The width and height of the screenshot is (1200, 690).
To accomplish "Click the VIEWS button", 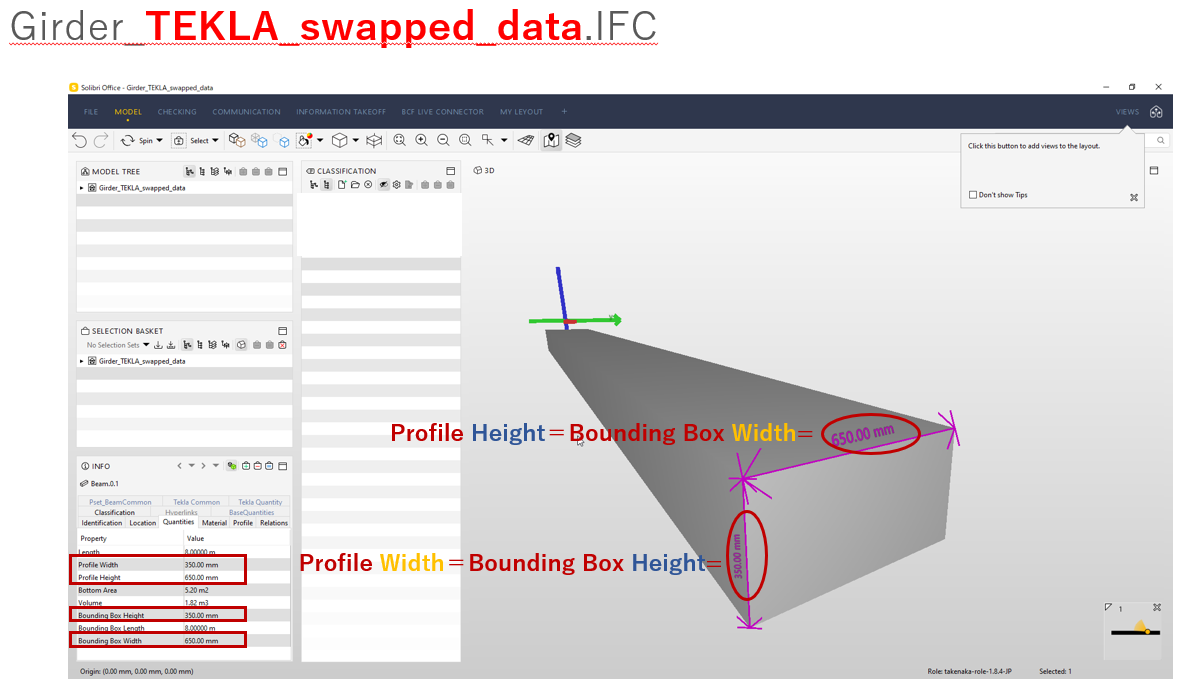I will click(1127, 112).
